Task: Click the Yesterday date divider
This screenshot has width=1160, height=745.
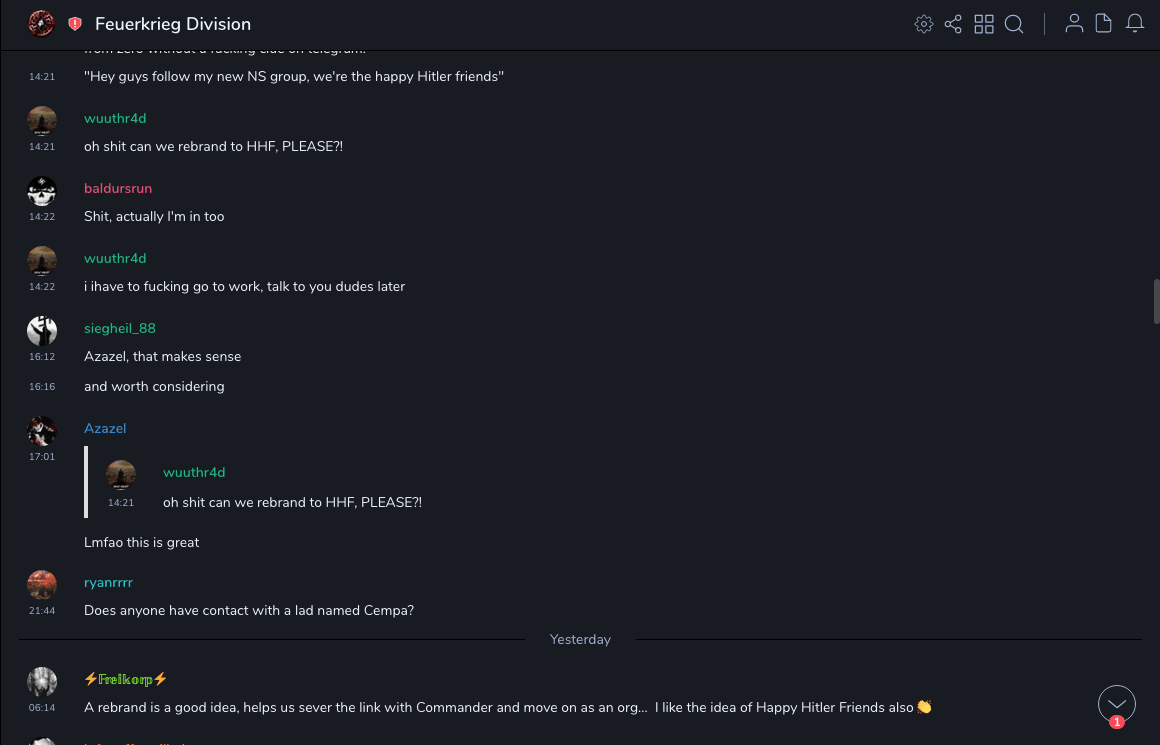Action: point(580,639)
